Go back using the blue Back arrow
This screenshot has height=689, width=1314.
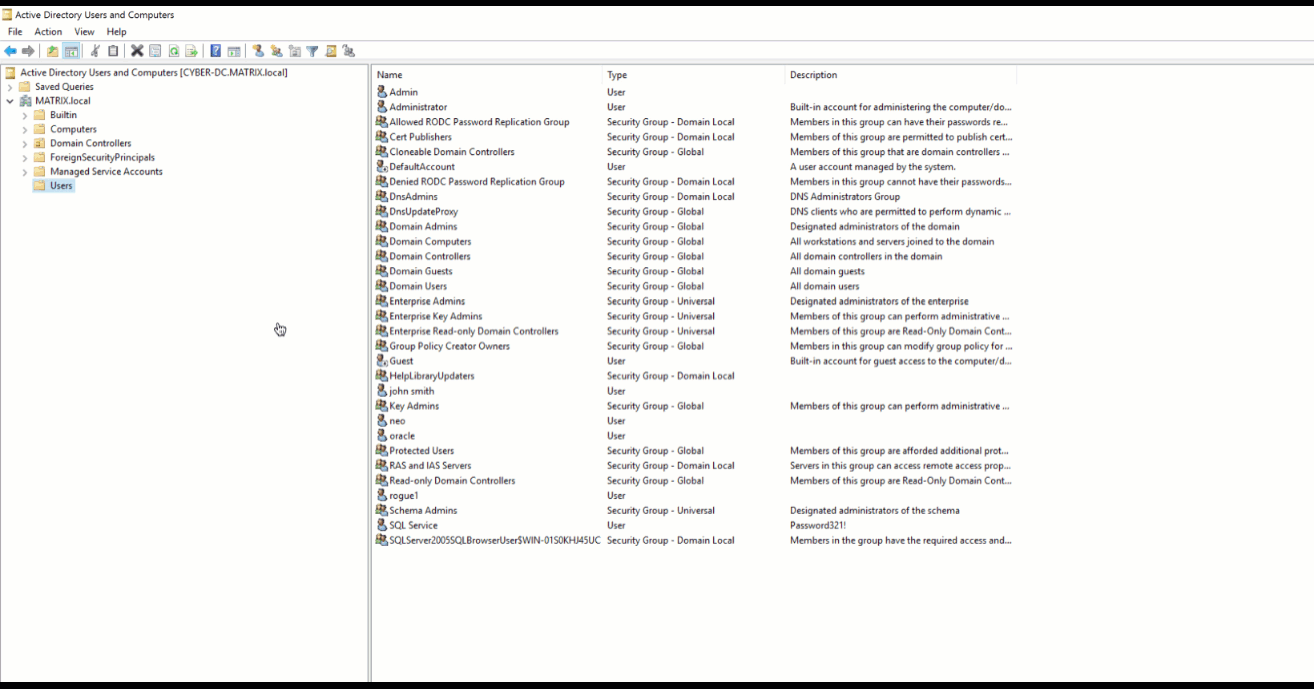click(10, 51)
